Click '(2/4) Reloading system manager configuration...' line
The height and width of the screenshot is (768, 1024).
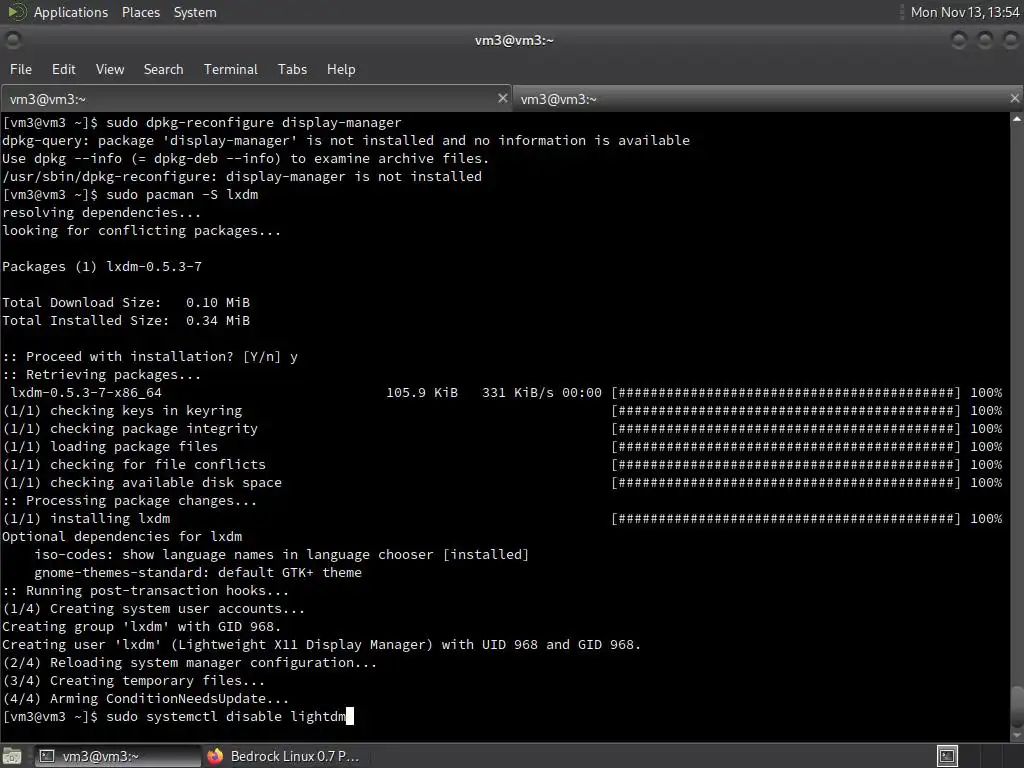[189, 663]
